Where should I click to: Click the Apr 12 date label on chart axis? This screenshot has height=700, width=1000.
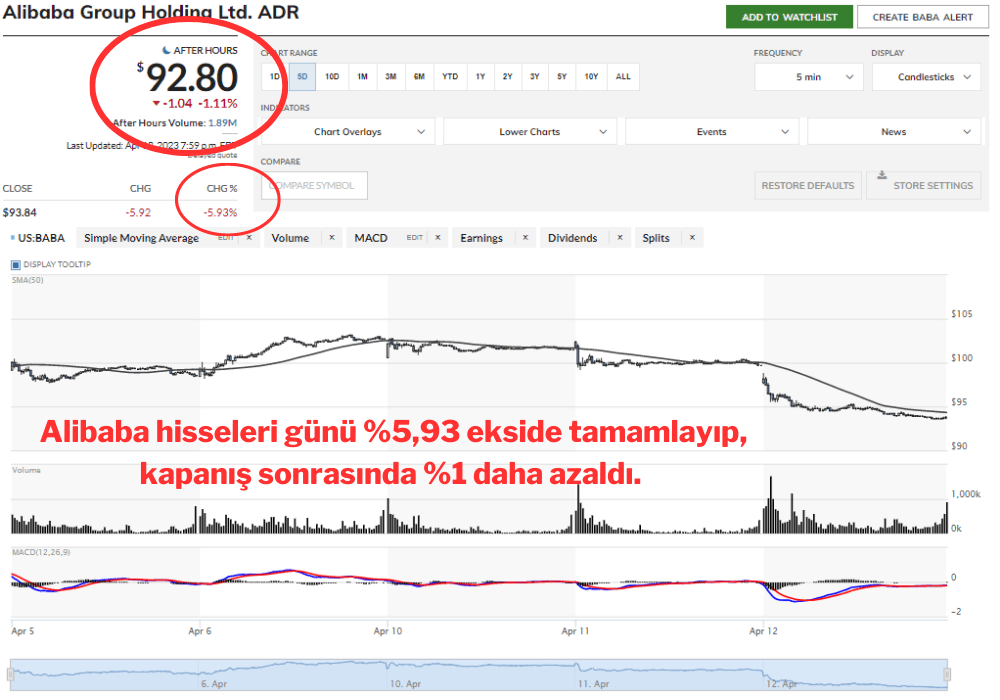click(x=763, y=631)
